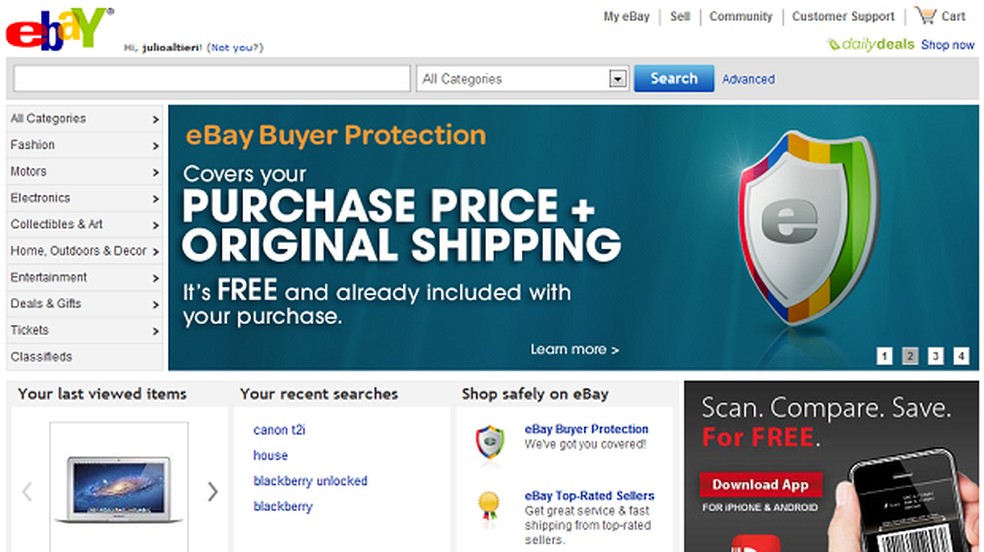Viewport: 984px width, 552px height.
Task: Open the All Categories dropdown
Action: (523, 79)
